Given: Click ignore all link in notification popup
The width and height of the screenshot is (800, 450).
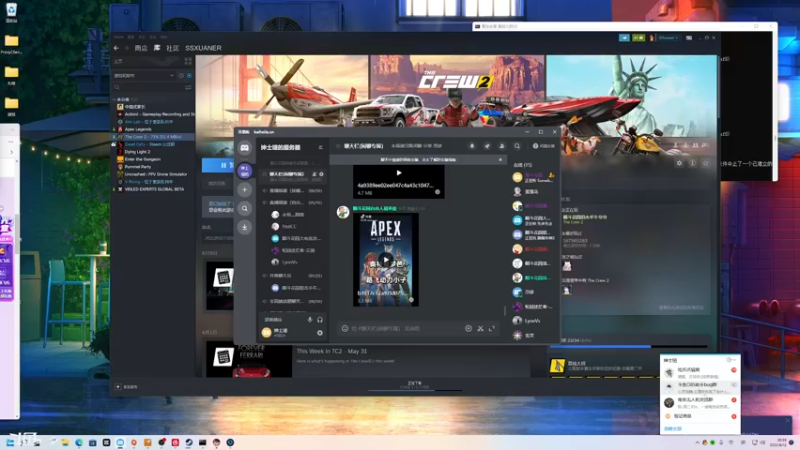Looking at the screenshot, I should point(673,429).
